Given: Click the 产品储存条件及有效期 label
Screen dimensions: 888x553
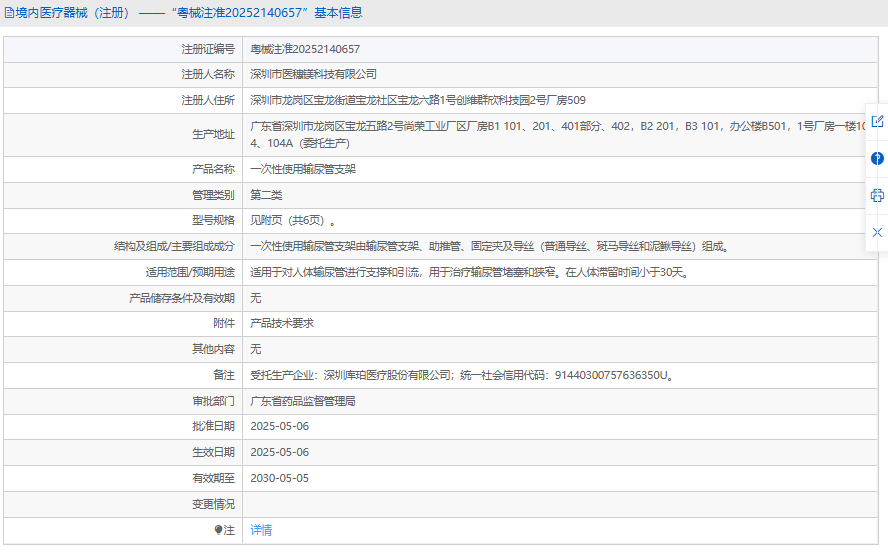Looking at the screenshot, I should point(182,298).
